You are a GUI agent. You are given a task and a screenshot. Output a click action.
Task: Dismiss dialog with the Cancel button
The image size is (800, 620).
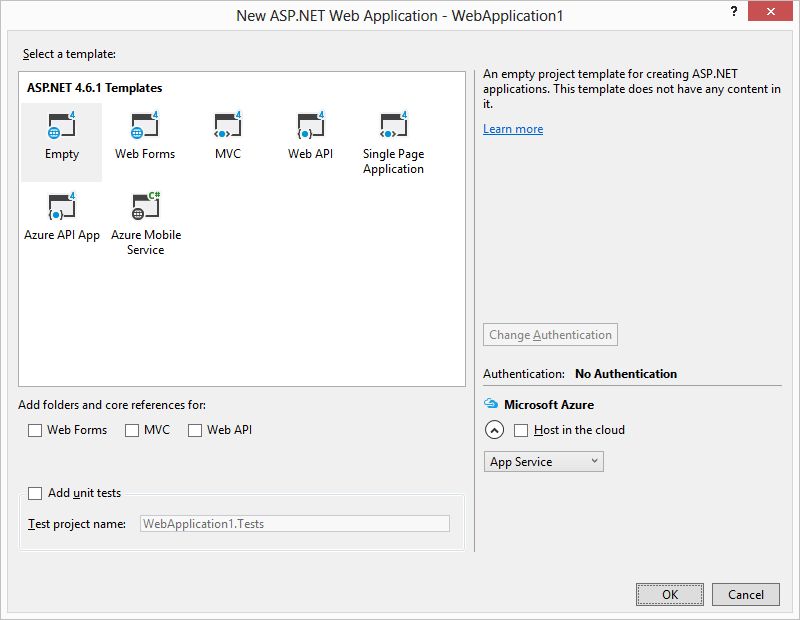click(x=745, y=594)
